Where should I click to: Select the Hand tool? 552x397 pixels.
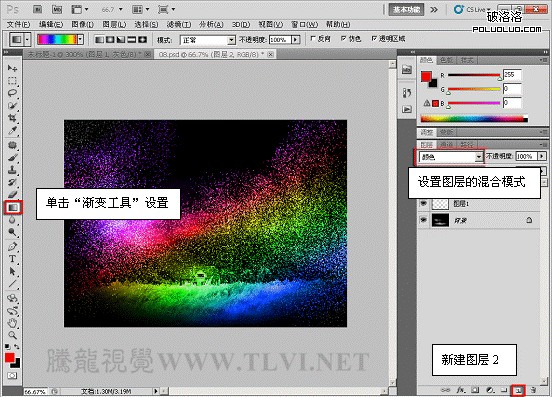(x=13, y=322)
